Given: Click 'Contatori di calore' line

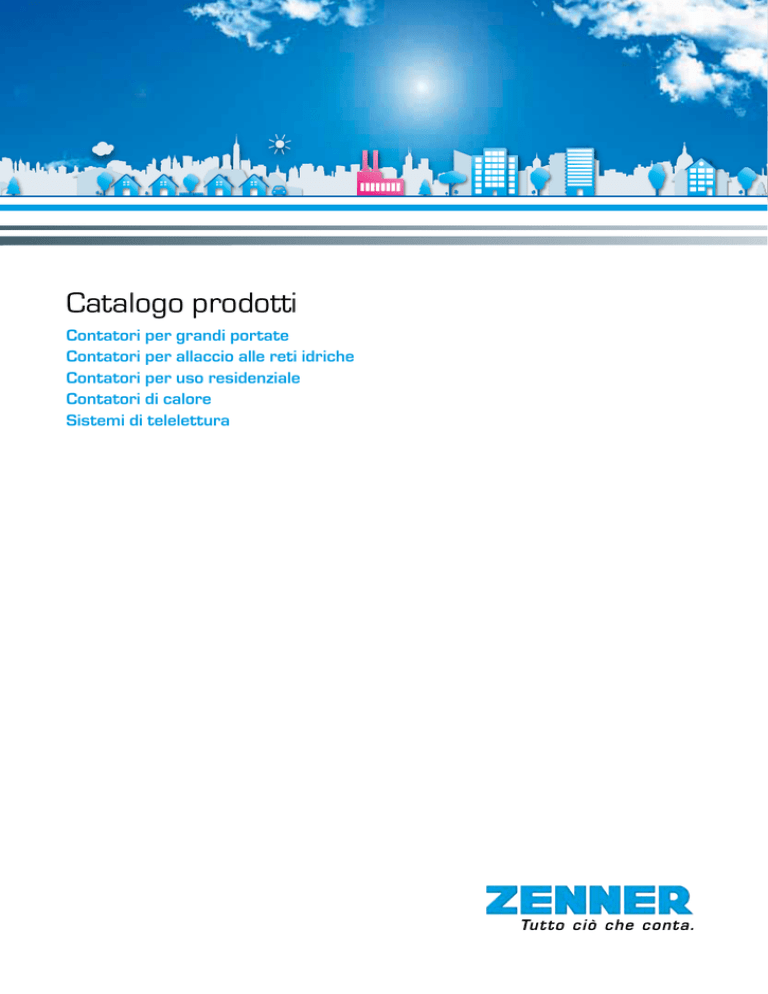Looking at the screenshot, I should [139, 399].
